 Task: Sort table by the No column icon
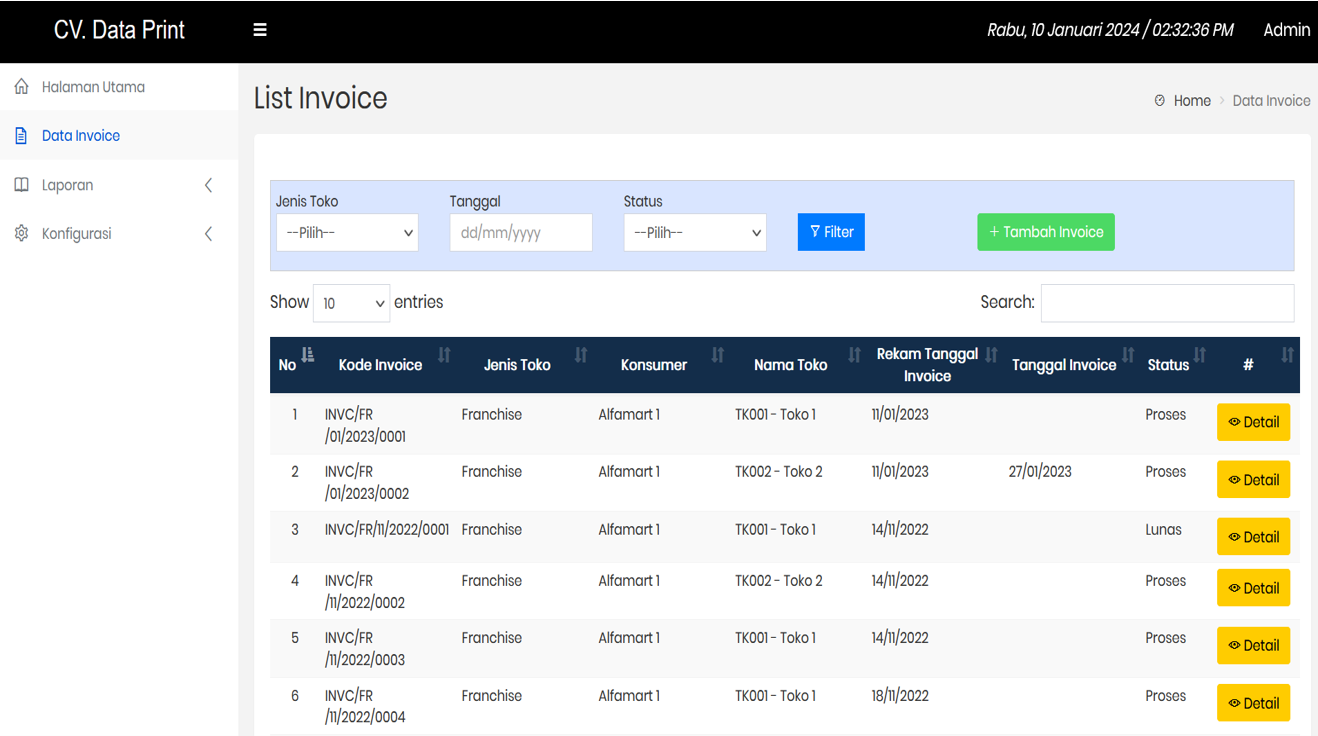[x=308, y=355]
